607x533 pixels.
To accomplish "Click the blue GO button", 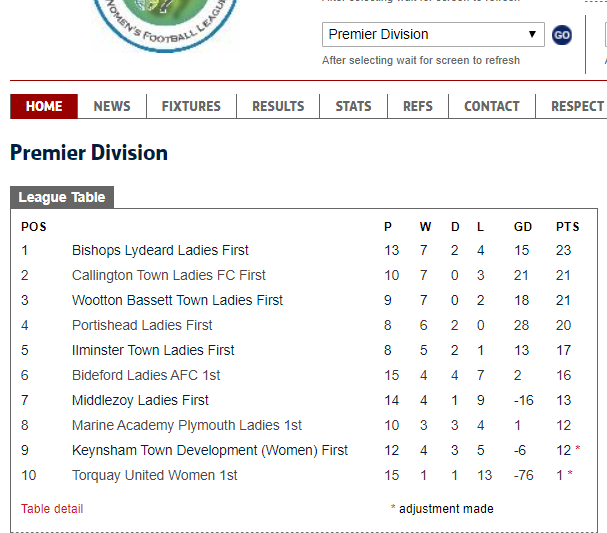I will [x=562, y=35].
